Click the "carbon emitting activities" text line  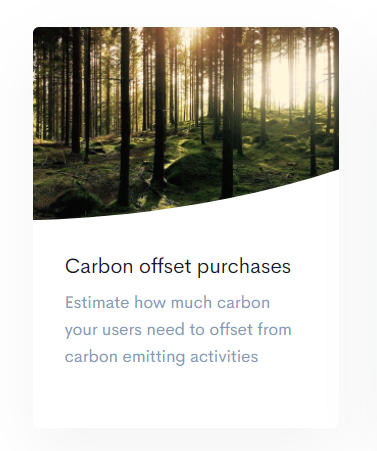click(161, 357)
